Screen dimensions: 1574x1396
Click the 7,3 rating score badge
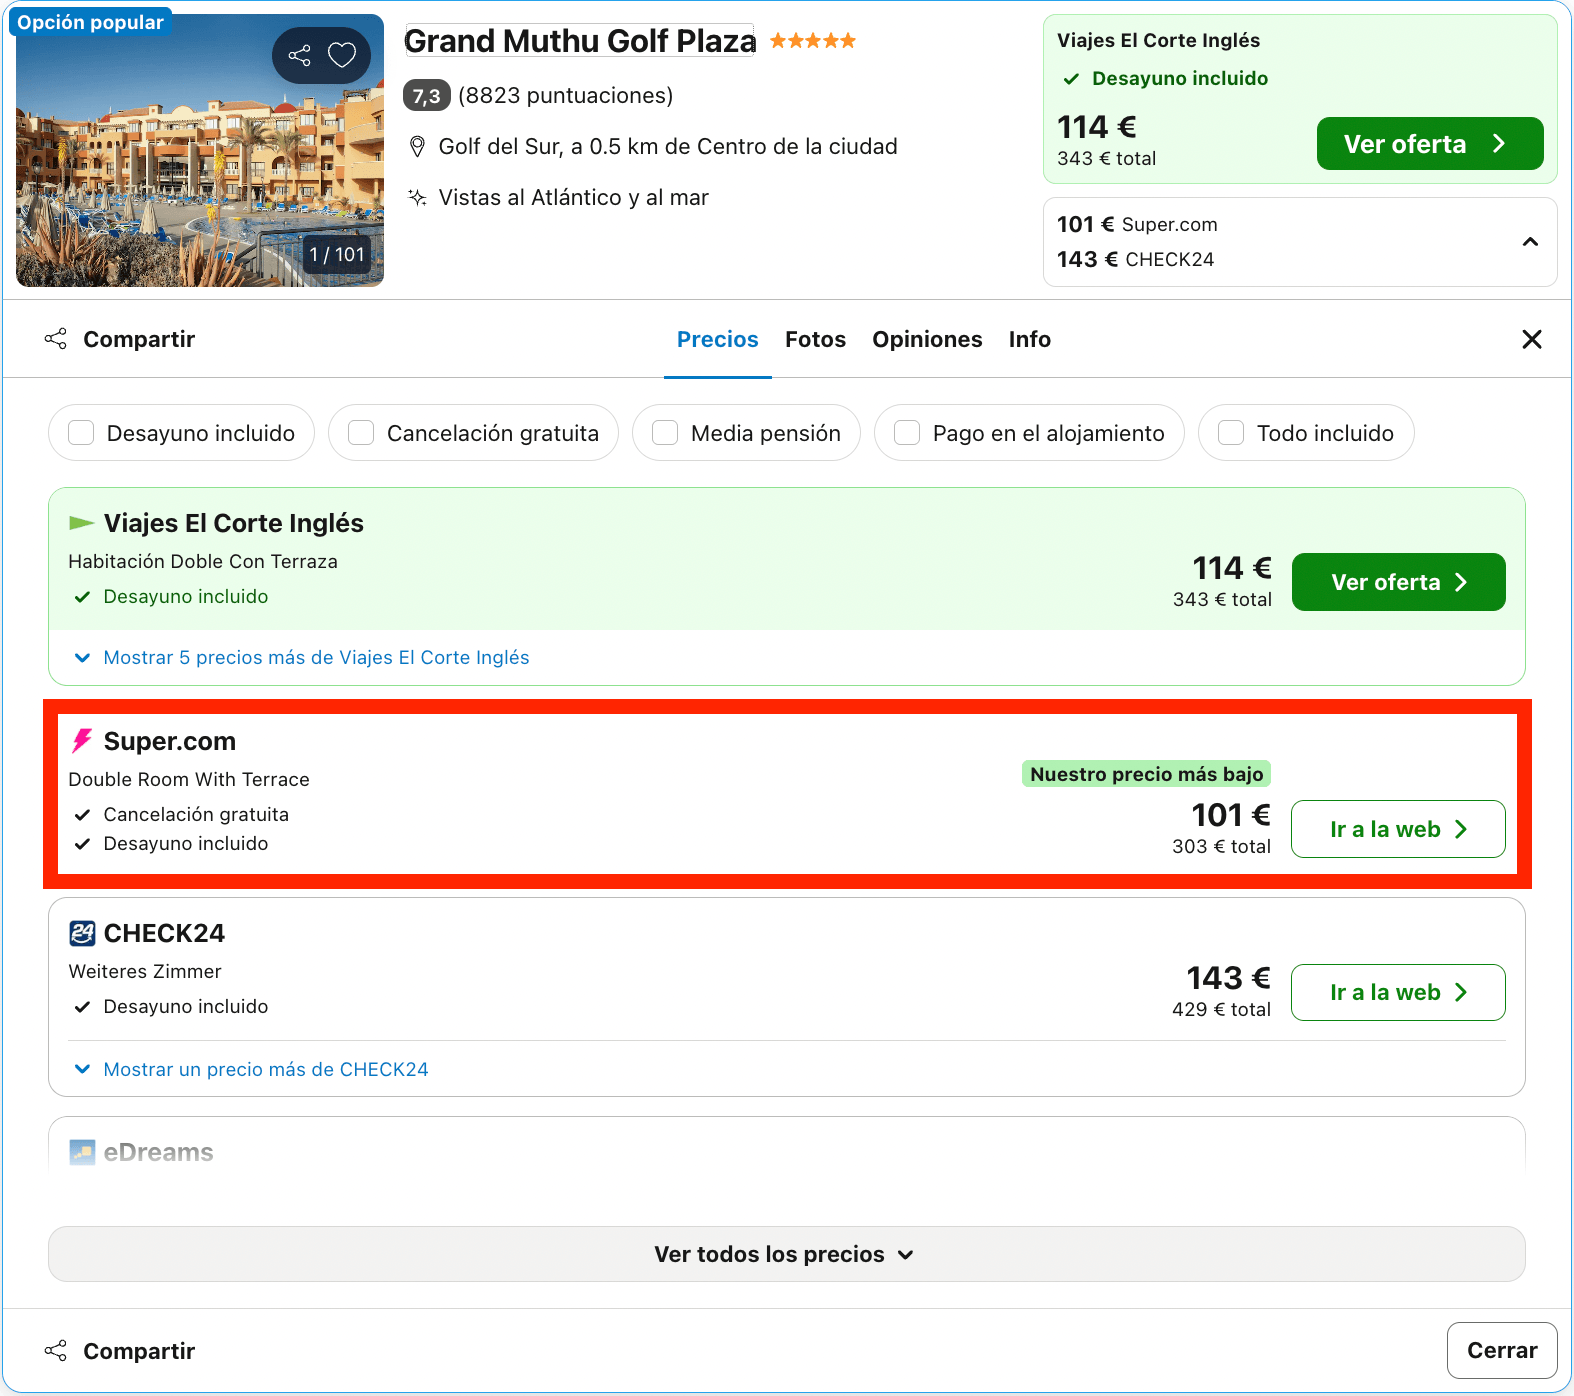point(426,96)
